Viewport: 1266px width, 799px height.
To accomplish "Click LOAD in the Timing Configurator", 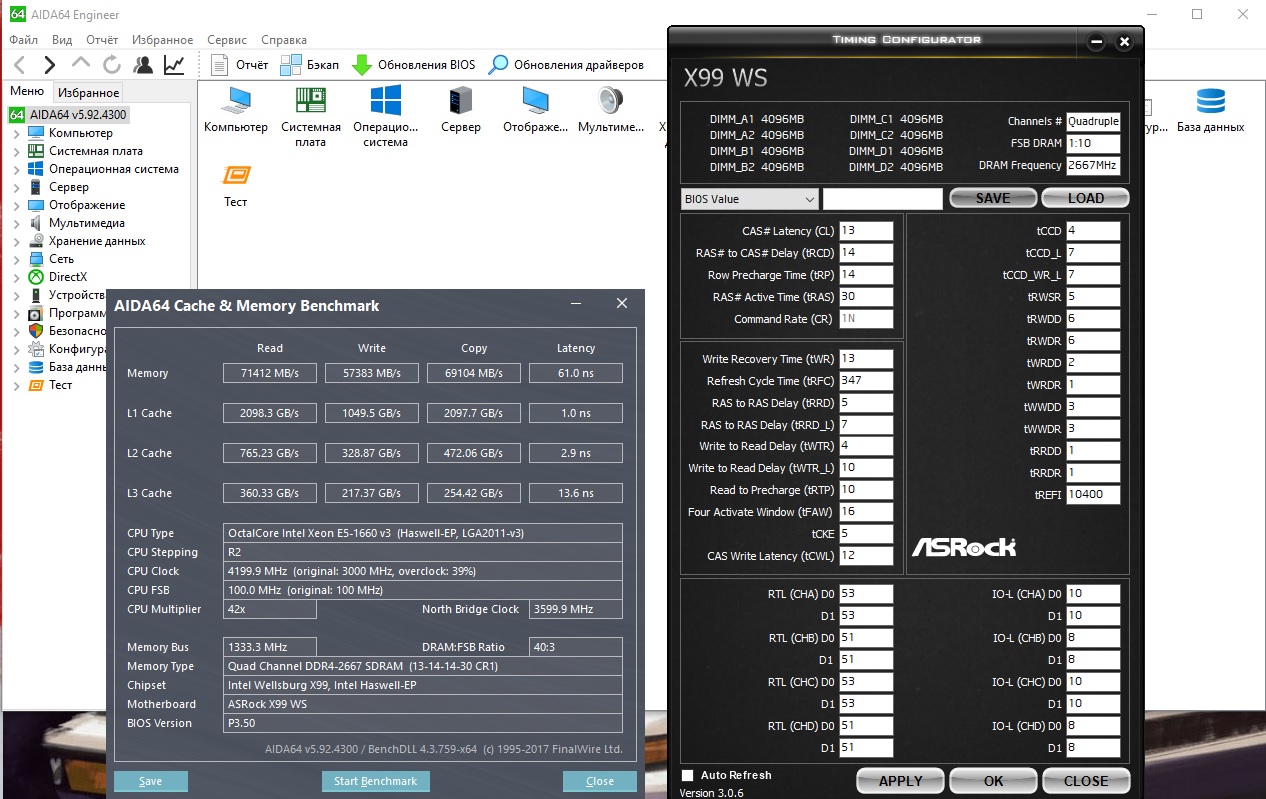I will [1086, 198].
